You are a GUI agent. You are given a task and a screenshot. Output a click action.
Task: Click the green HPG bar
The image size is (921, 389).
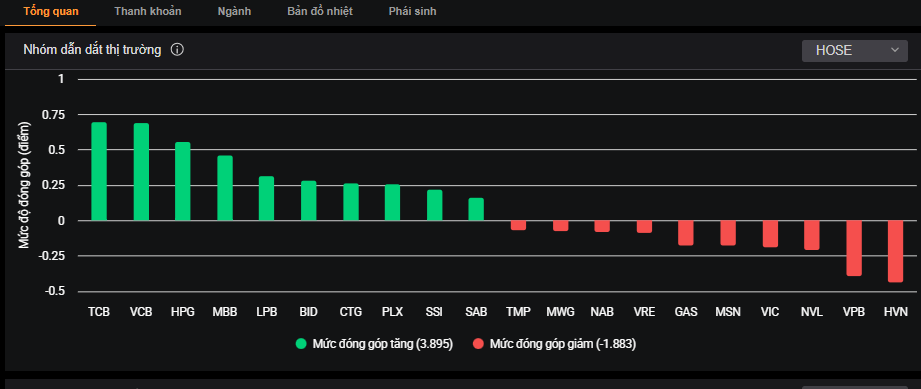pyautogui.click(x=183, y=182)
